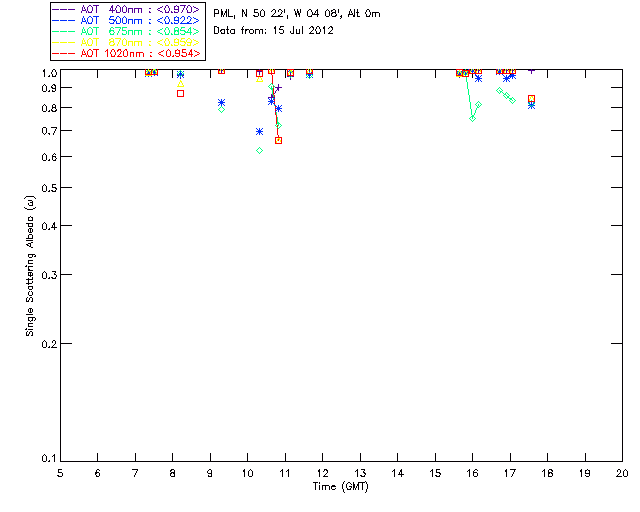Click the x-axis tick label 6

tap(98, 473)
